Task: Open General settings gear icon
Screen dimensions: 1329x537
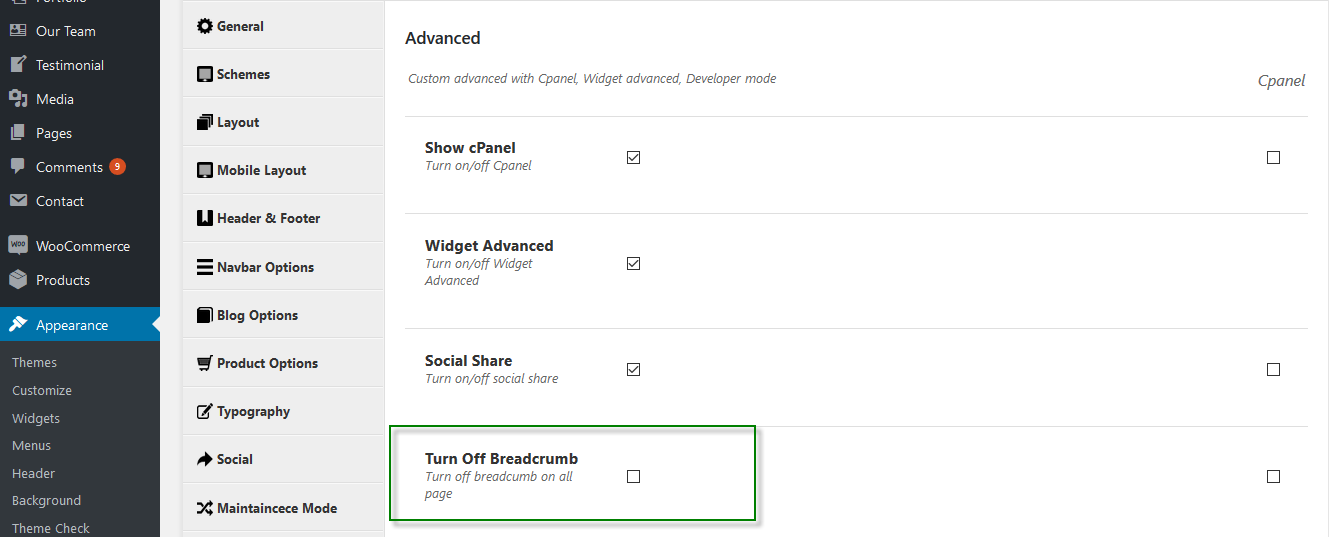Action: 205,26
